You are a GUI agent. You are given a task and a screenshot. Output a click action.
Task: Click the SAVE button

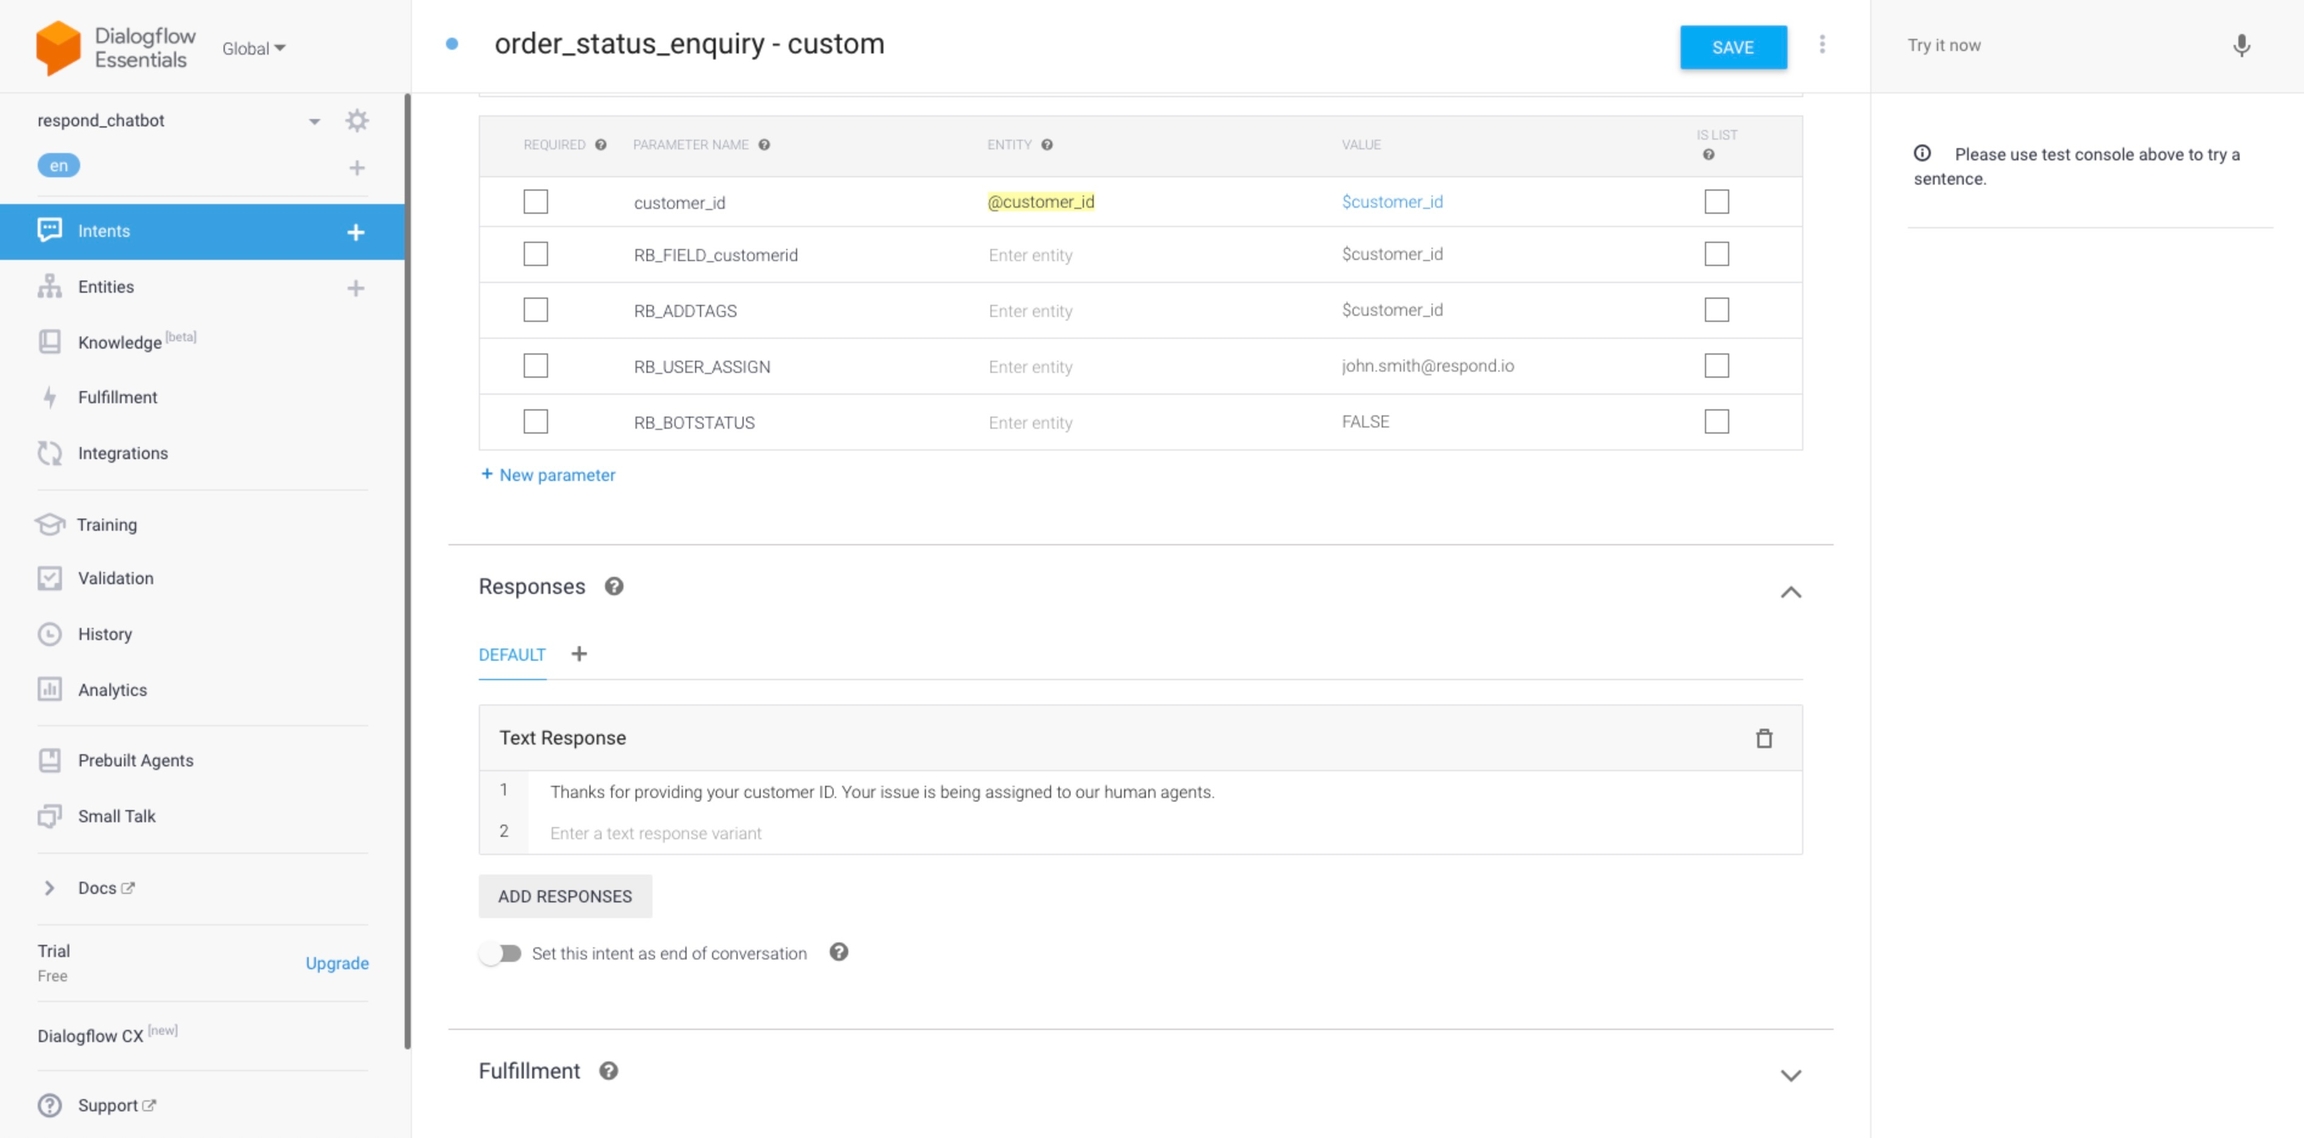coord(1733,46)
